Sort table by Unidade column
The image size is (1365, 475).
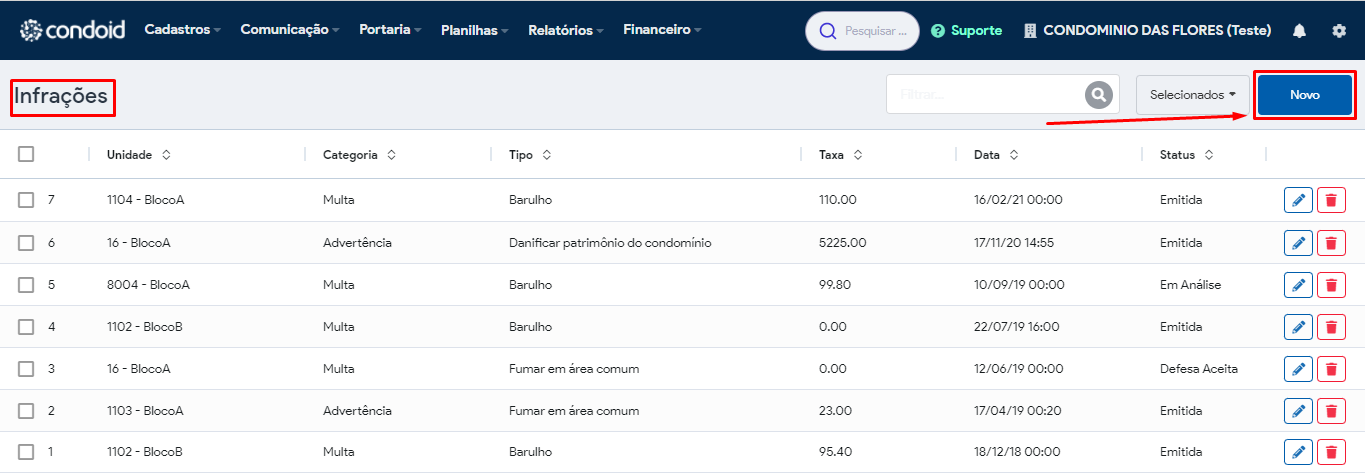[x=139, y=155]
